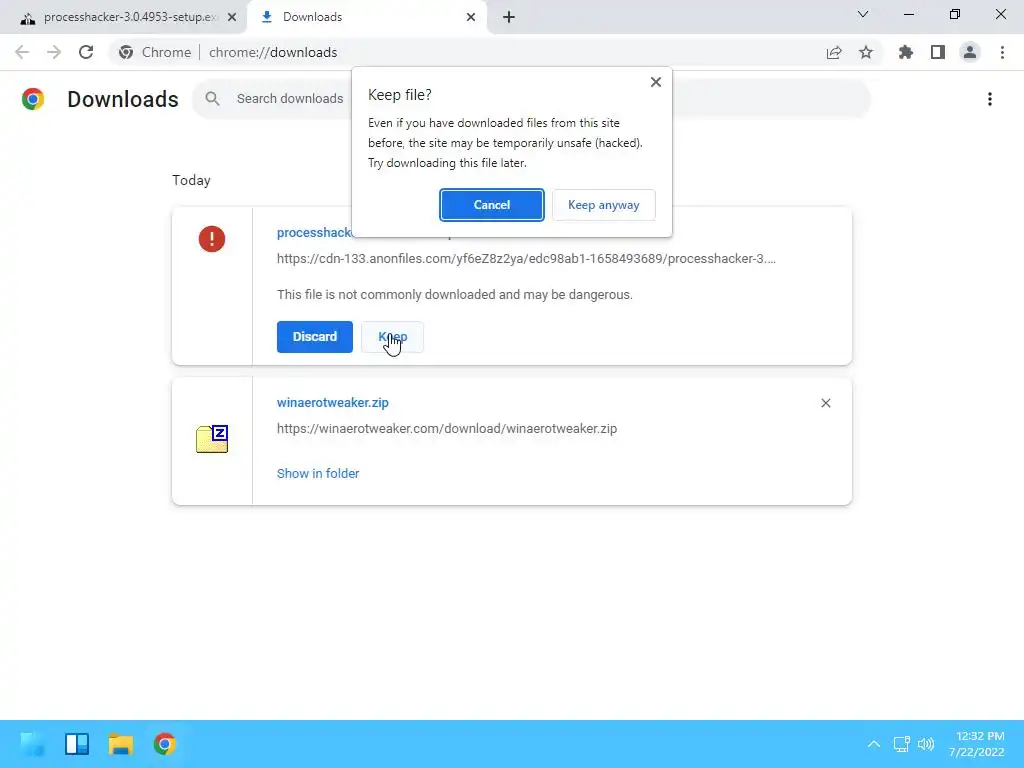Image resolution: width=1024 pixels, height=768 pixels.
Task: Remove winaerotweaker.zip from downloads list
Action: pyautogui.click(x=825, y=403)
